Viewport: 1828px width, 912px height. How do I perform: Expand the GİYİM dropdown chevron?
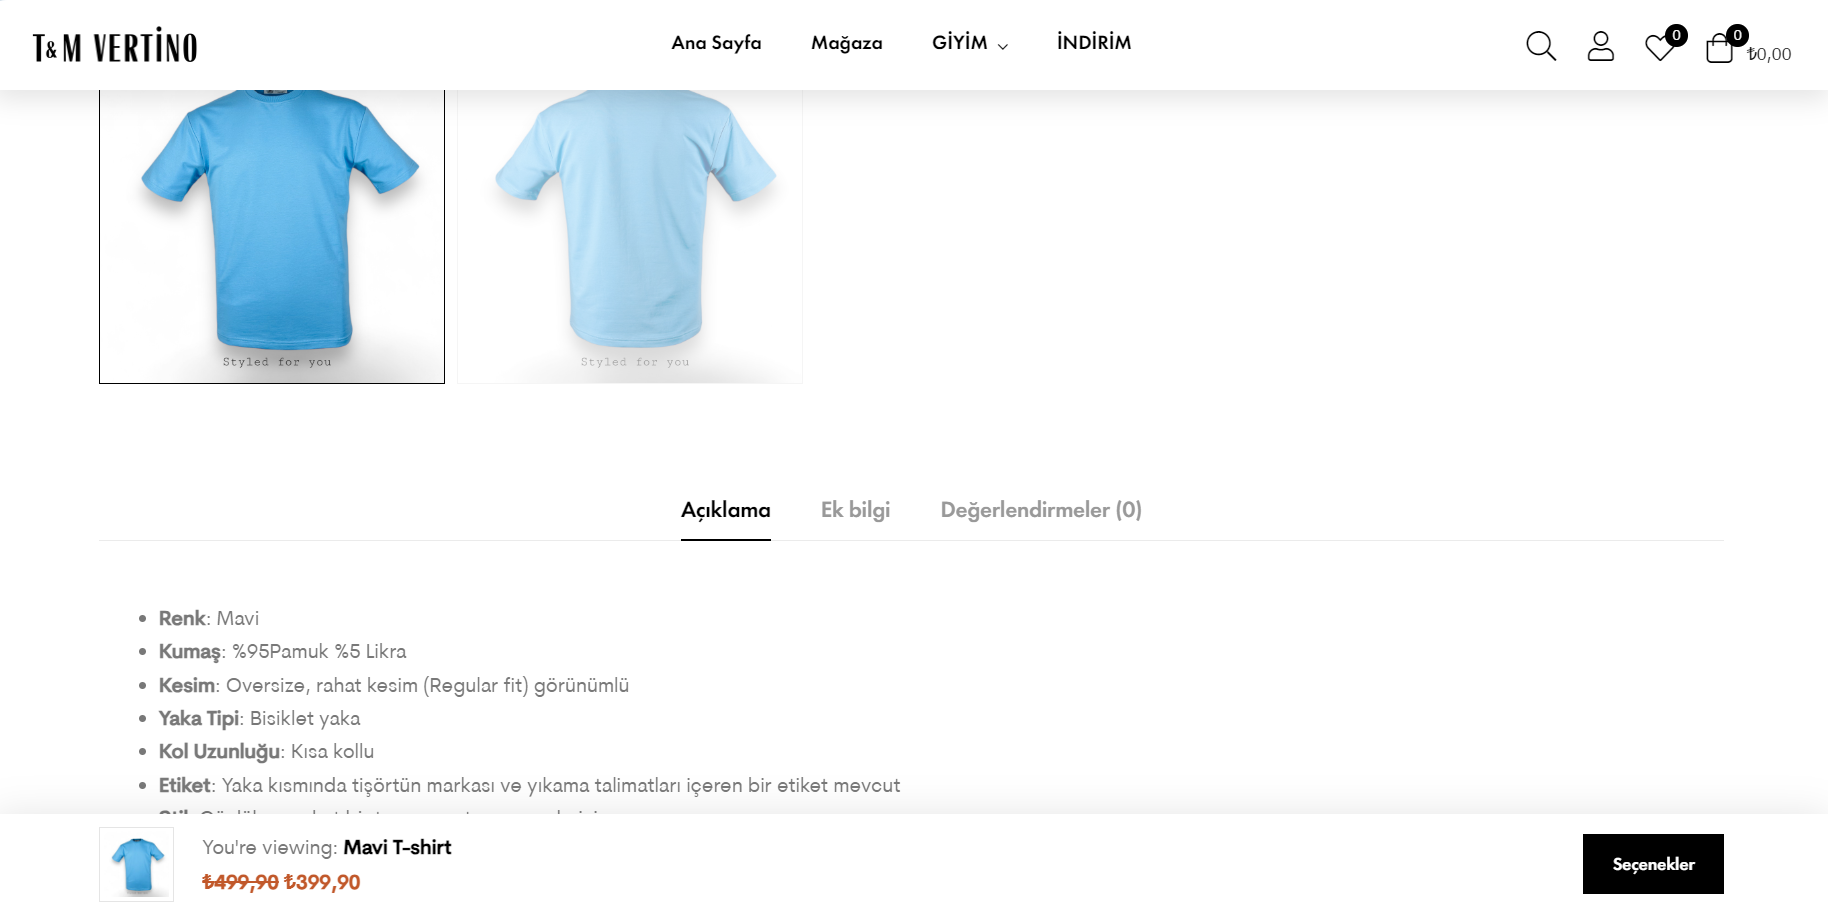click(x=1003, y=46)
